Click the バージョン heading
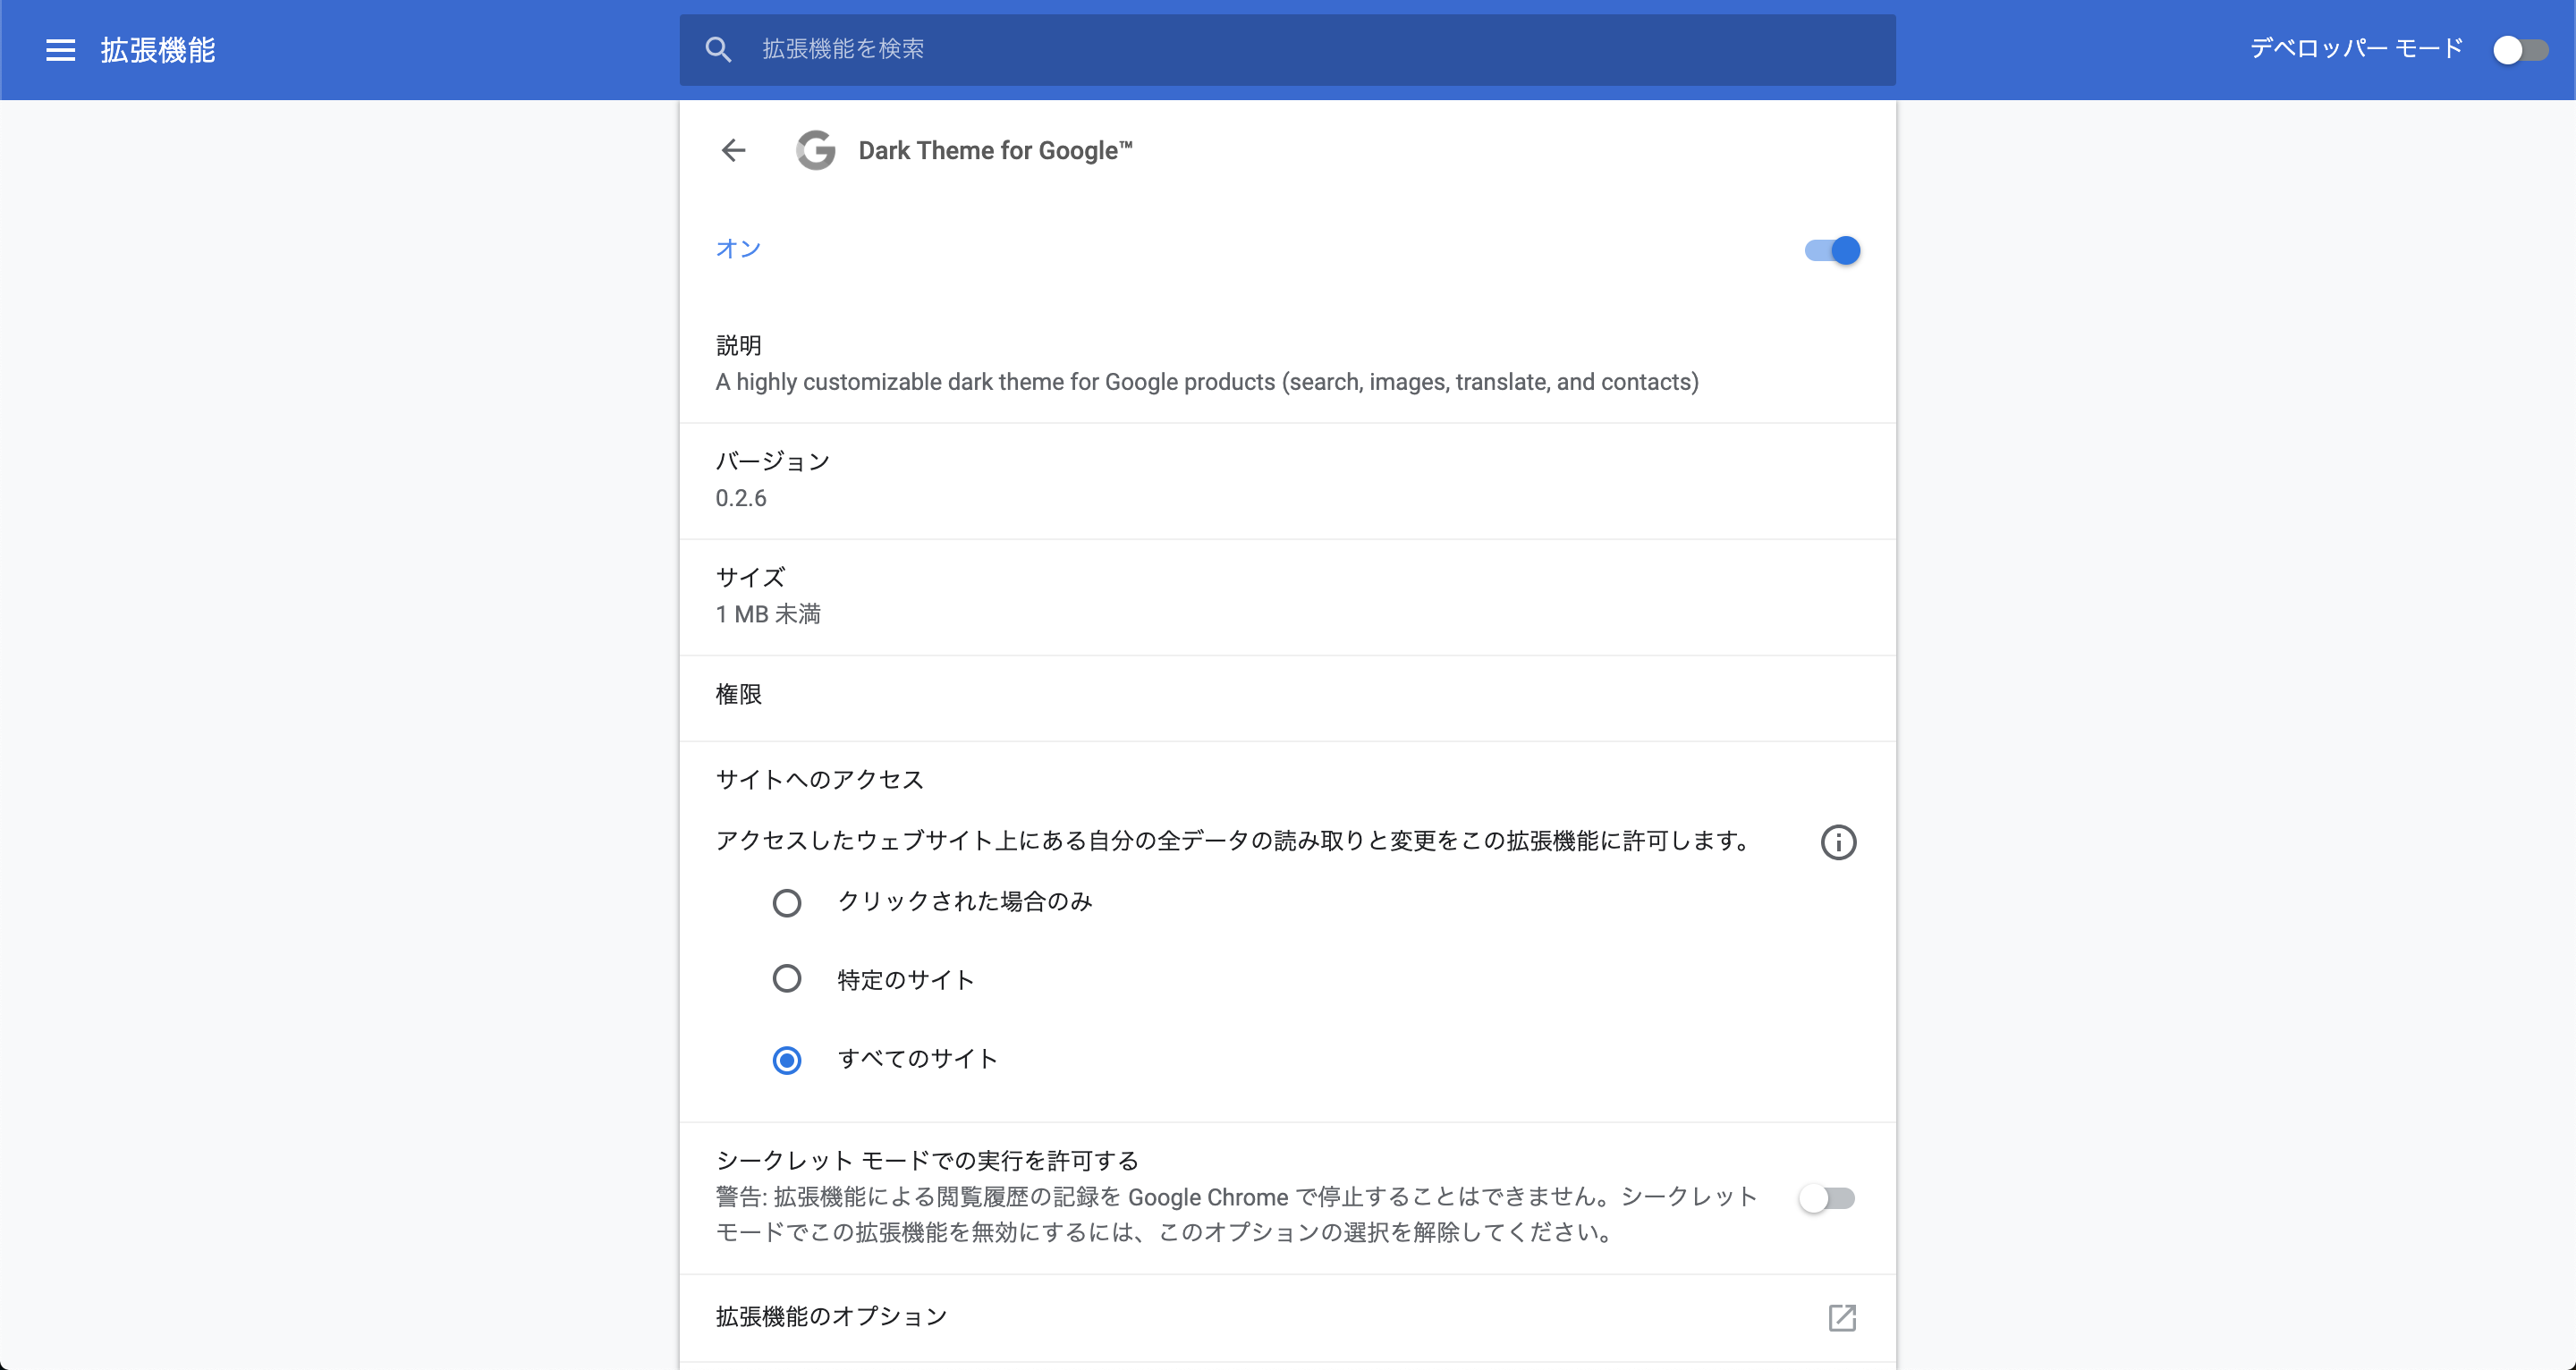This screenshot has width=2576, height=1370. click(x=772, y=461)
